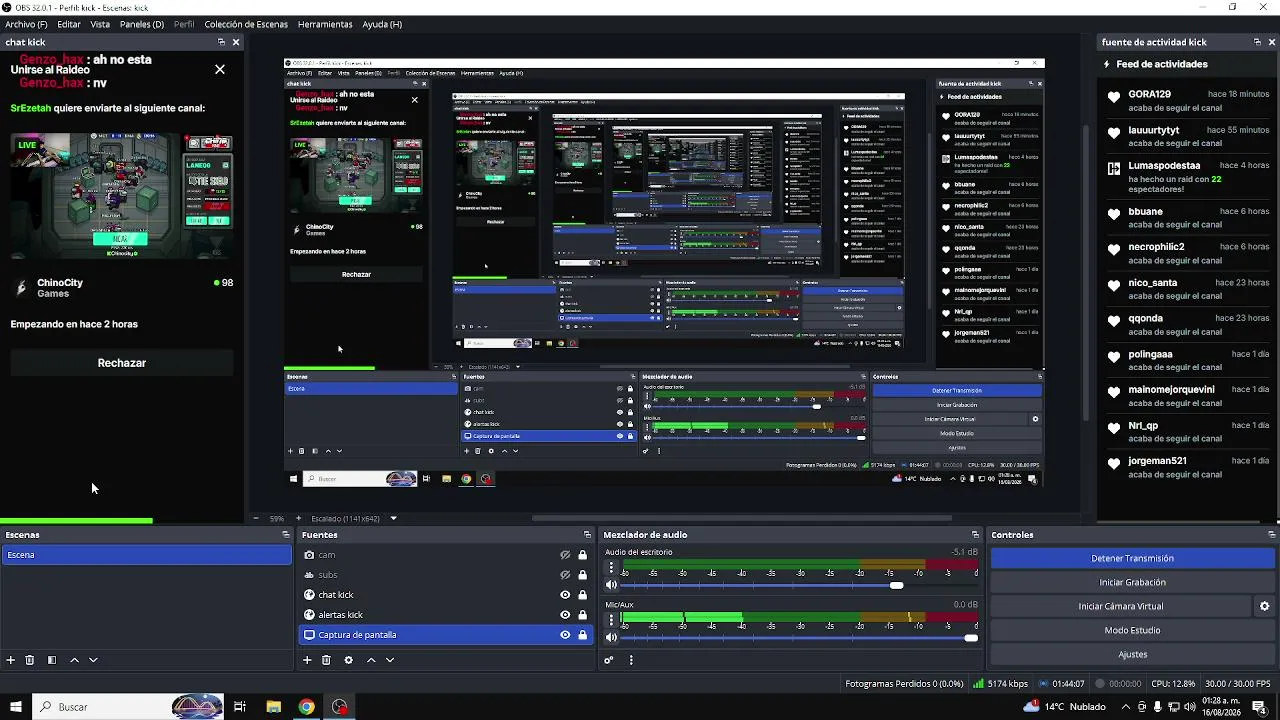Unlock the chat kick source
This screenshot has height=720, width=1280.
point(582,595)
